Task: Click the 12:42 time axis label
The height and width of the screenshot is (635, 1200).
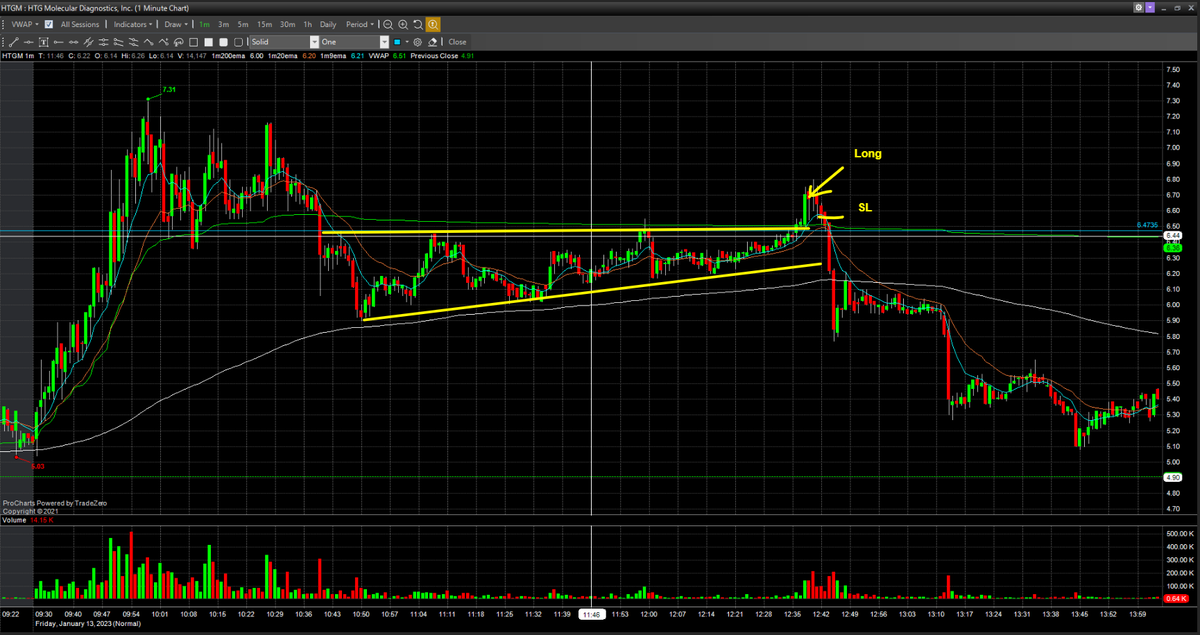Action: click(822, 614)
